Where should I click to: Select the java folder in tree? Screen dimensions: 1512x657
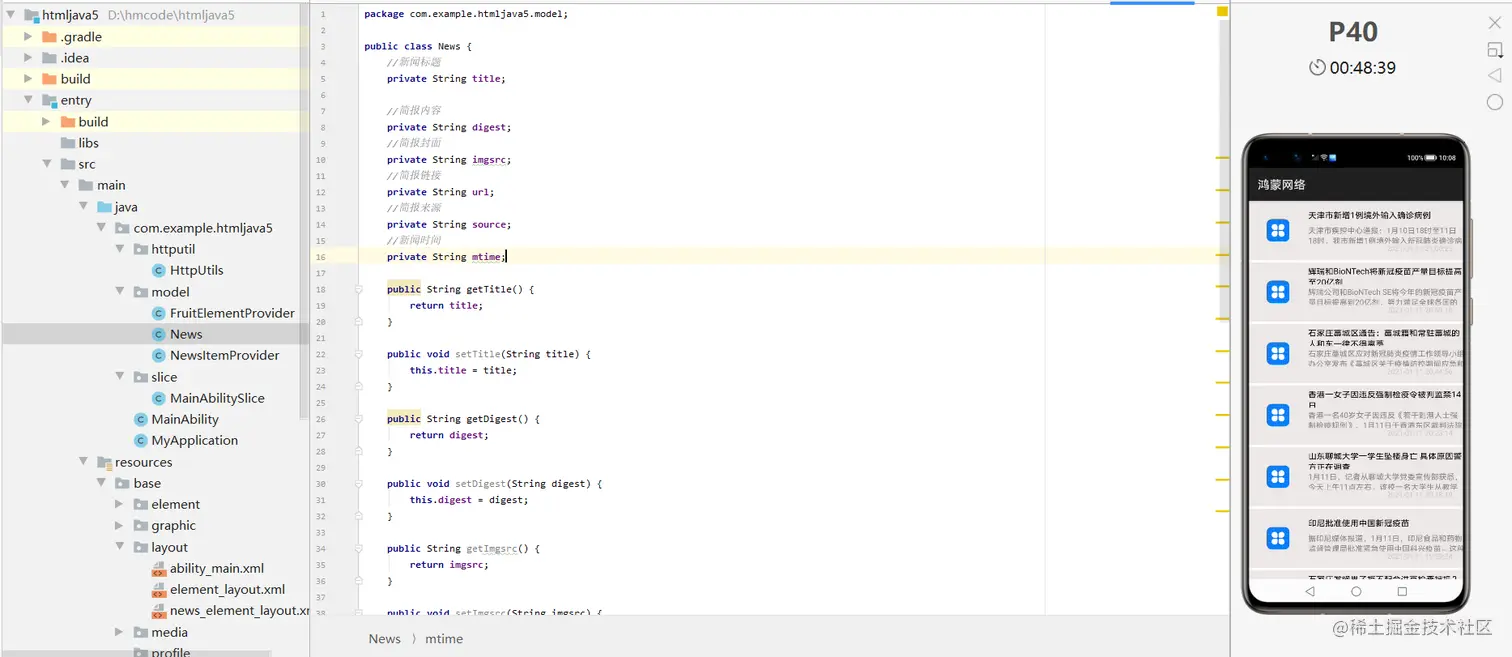point(126,207)
